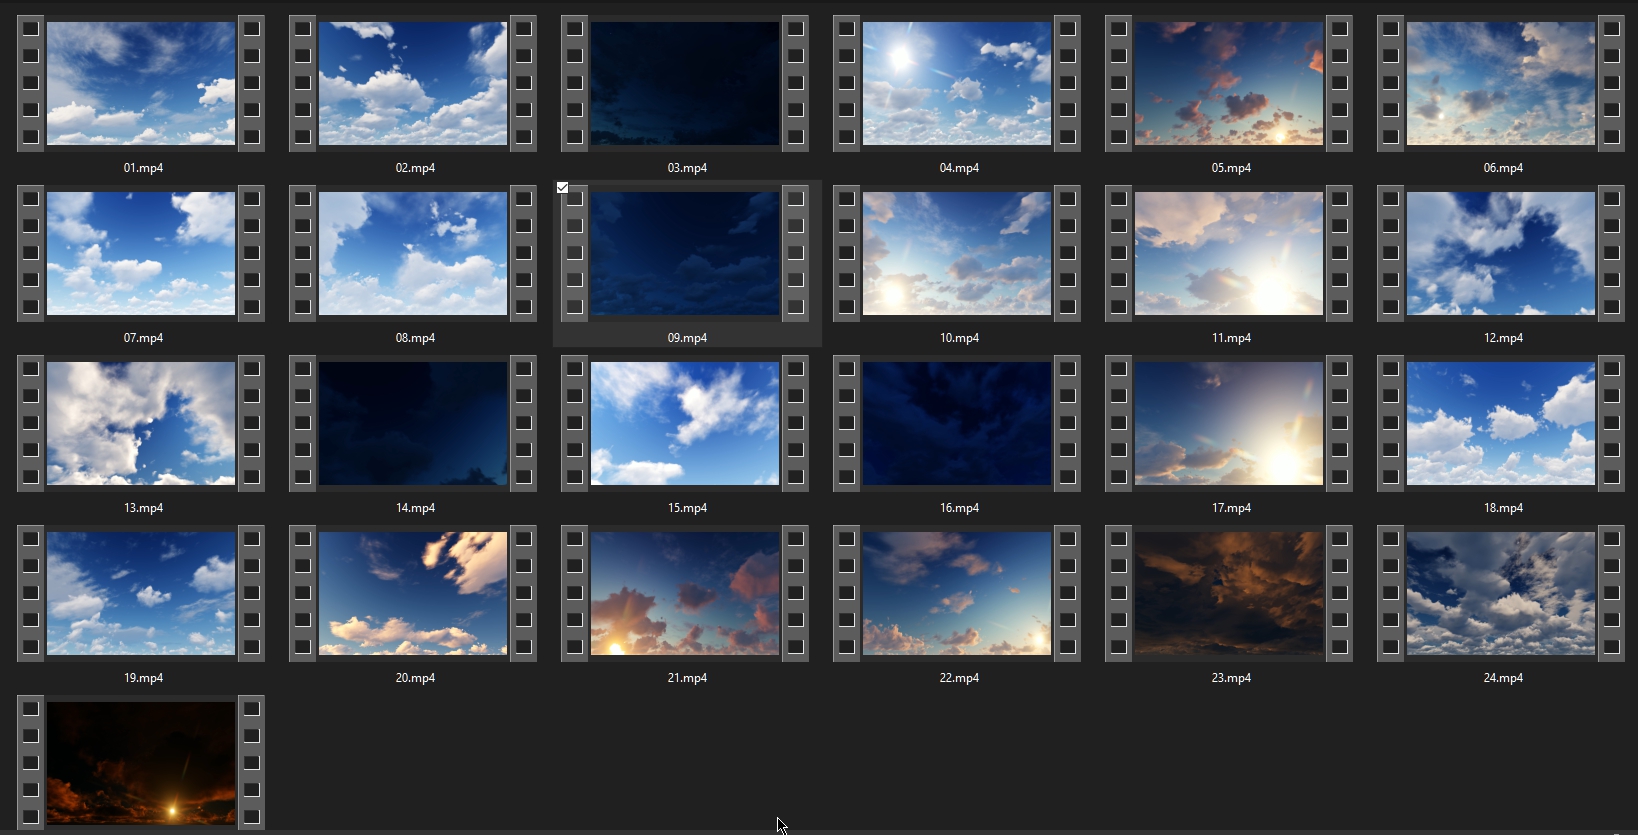Choose the 06.mp4 video thumbnail
The image size is (1638, 835).
1501,84
